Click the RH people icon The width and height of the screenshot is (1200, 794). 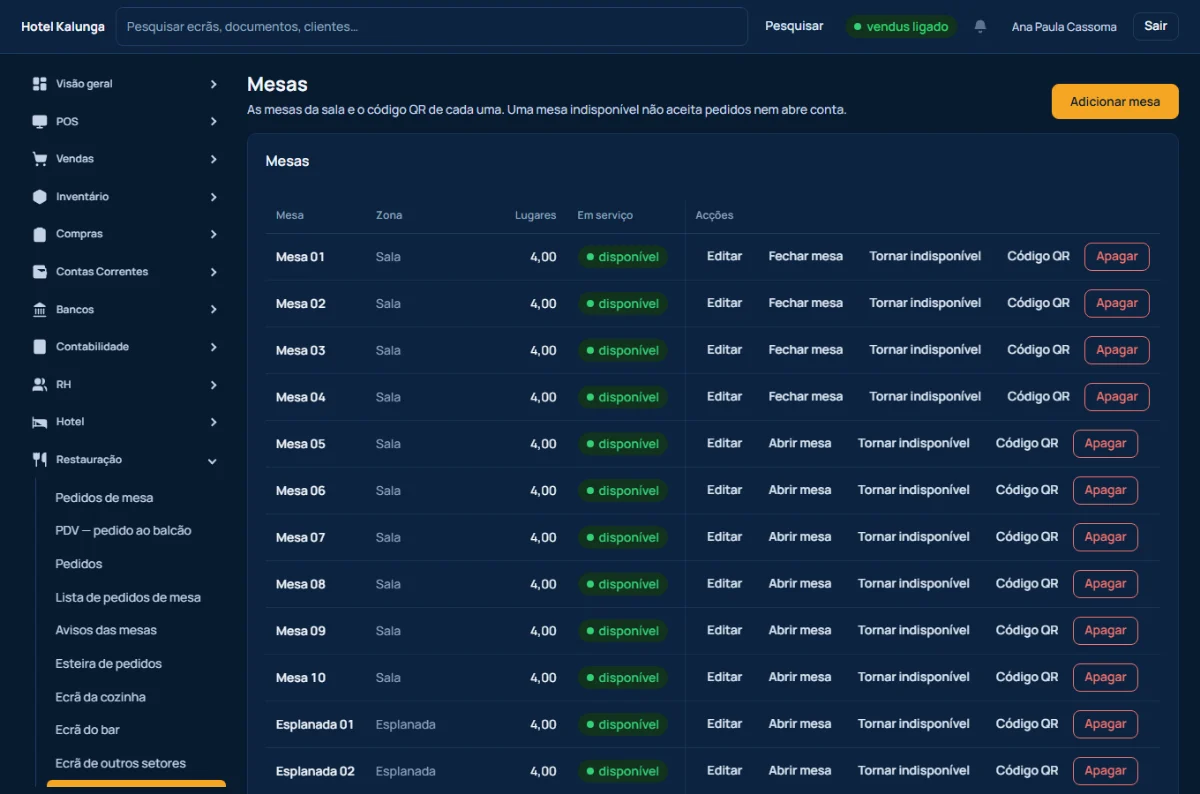[x=40, y=385]
